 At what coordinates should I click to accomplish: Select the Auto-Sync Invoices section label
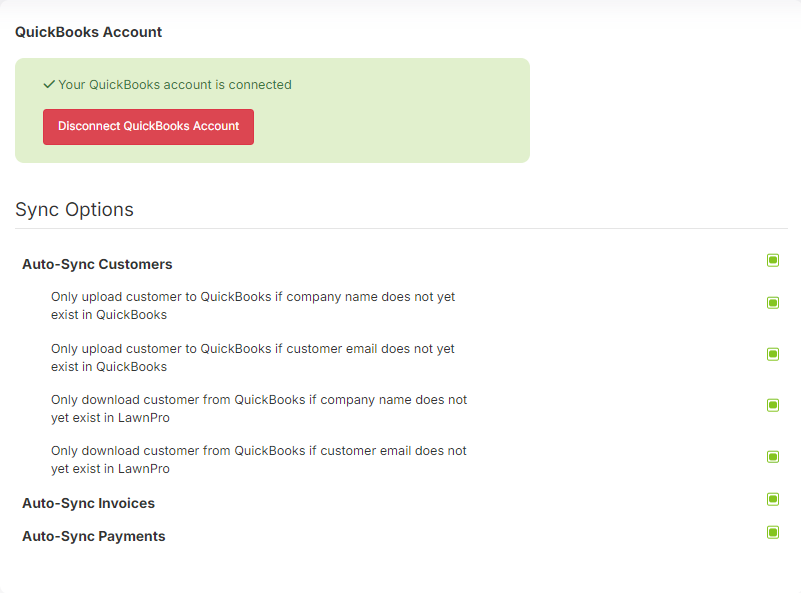coord(89,503)
